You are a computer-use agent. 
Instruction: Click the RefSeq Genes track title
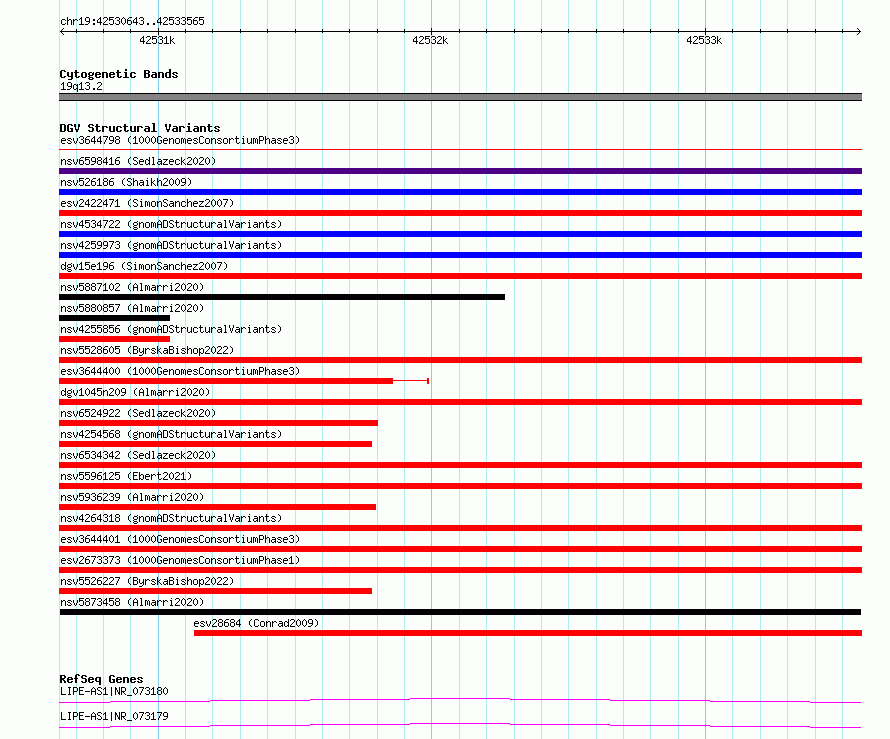tap(101, 679)
